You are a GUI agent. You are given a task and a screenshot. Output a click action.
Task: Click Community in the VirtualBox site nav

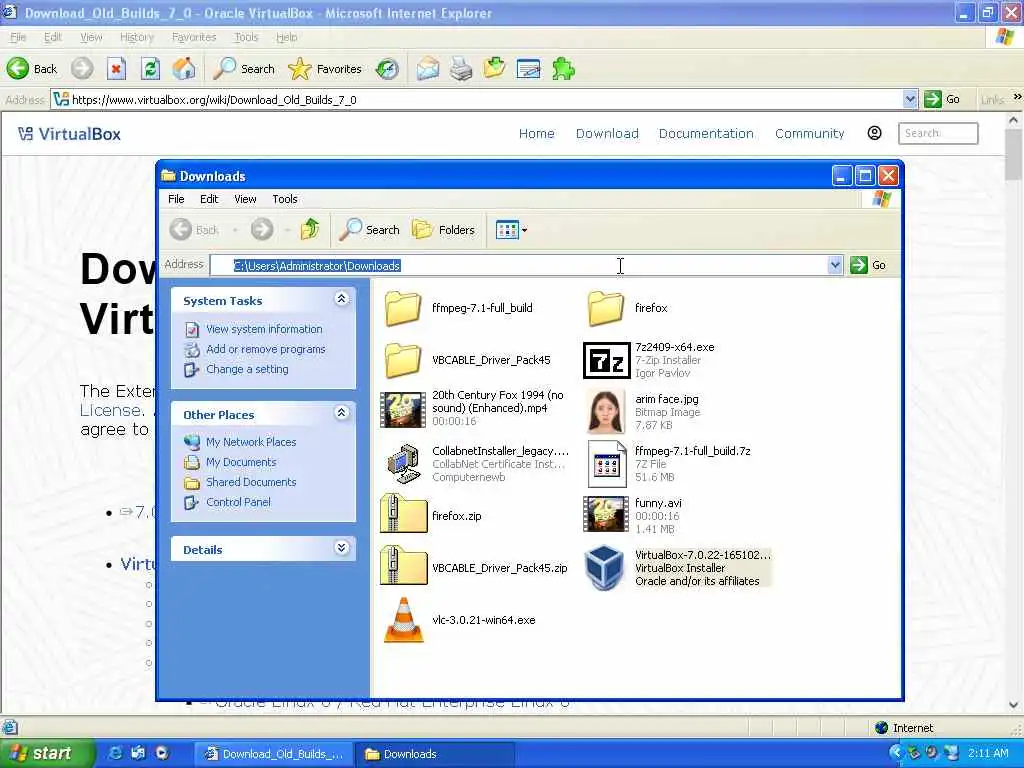(x=809, y=133)
